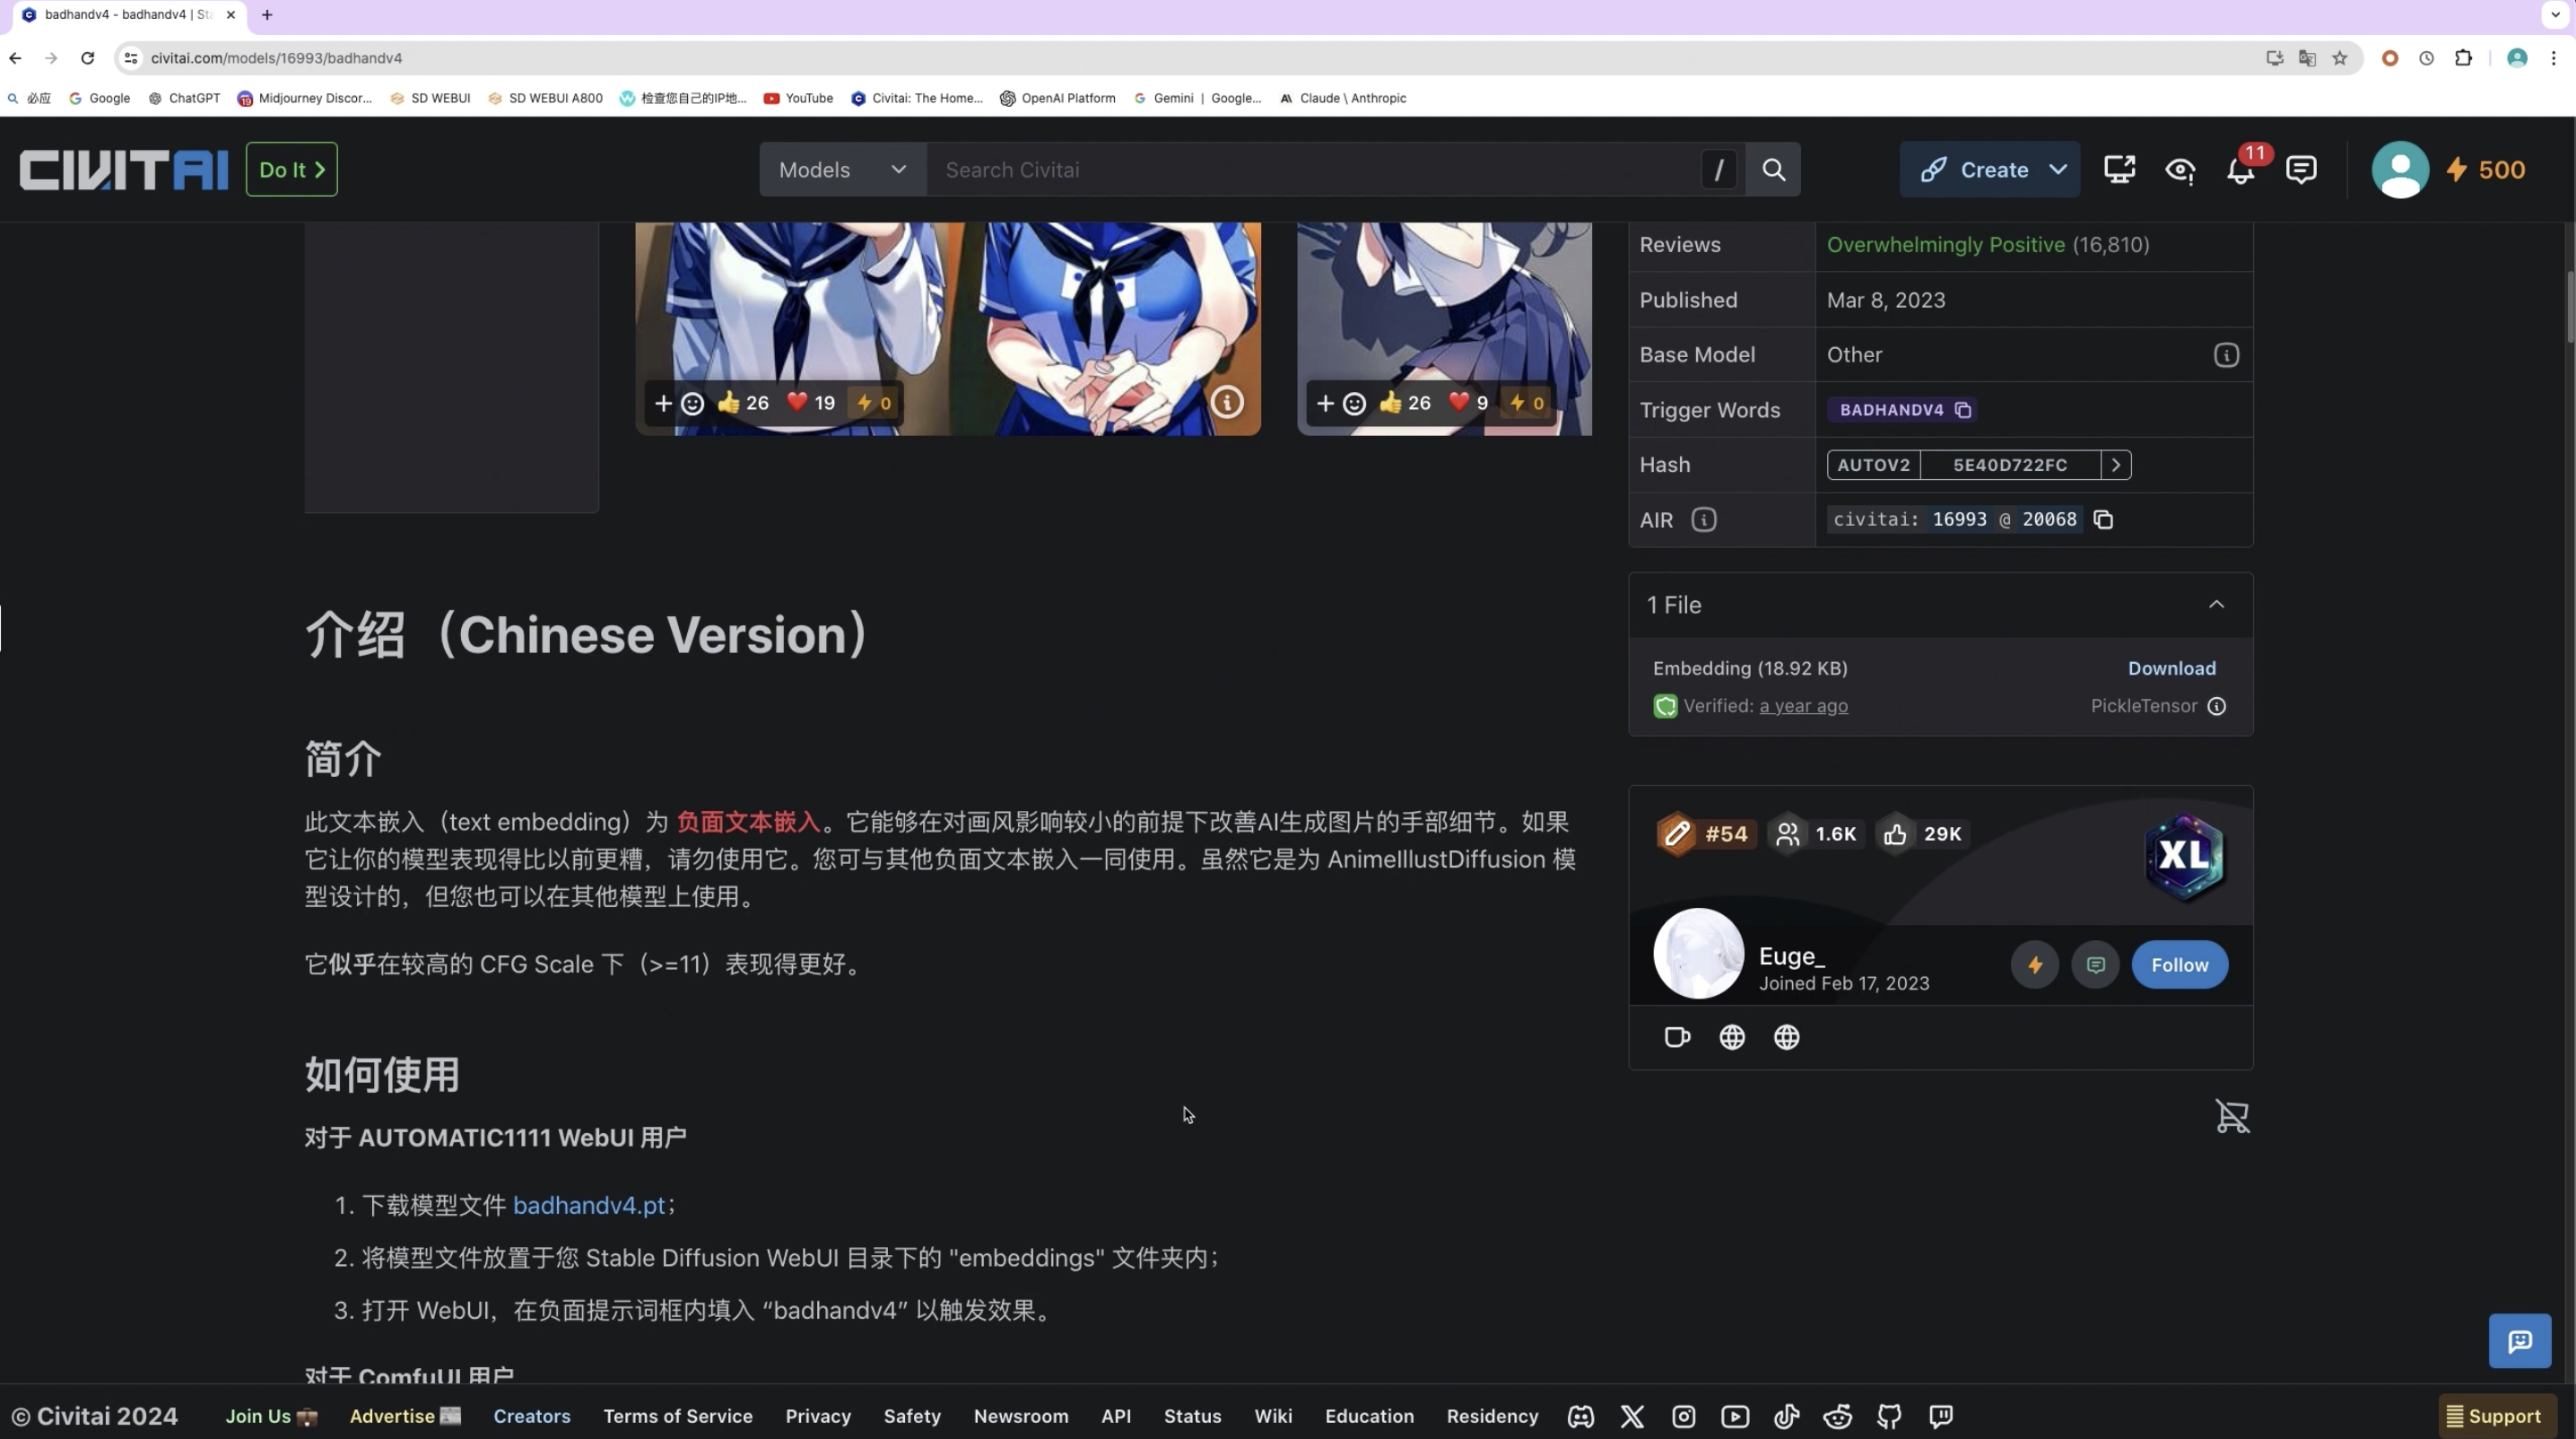The image size is (2576, 1439).
Task: Open the API footer link
Action: [x=1116, y=1416]
